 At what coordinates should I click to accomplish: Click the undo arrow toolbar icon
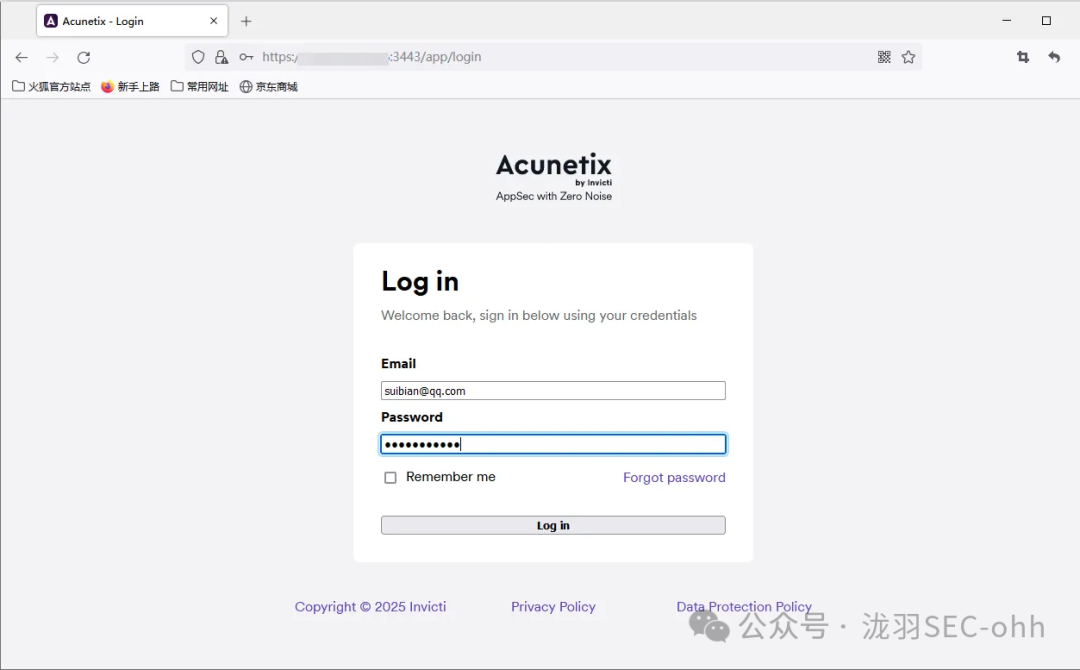click(1054, 57)
